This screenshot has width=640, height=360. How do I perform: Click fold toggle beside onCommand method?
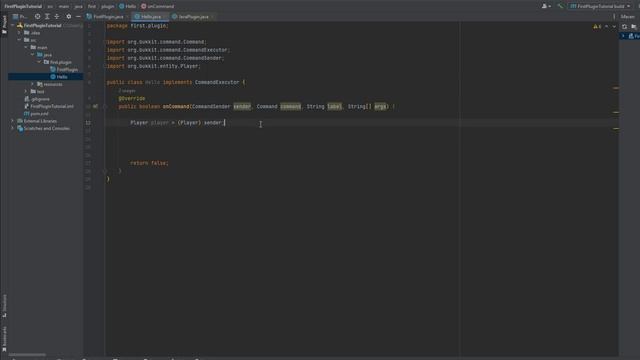[104, 107]
